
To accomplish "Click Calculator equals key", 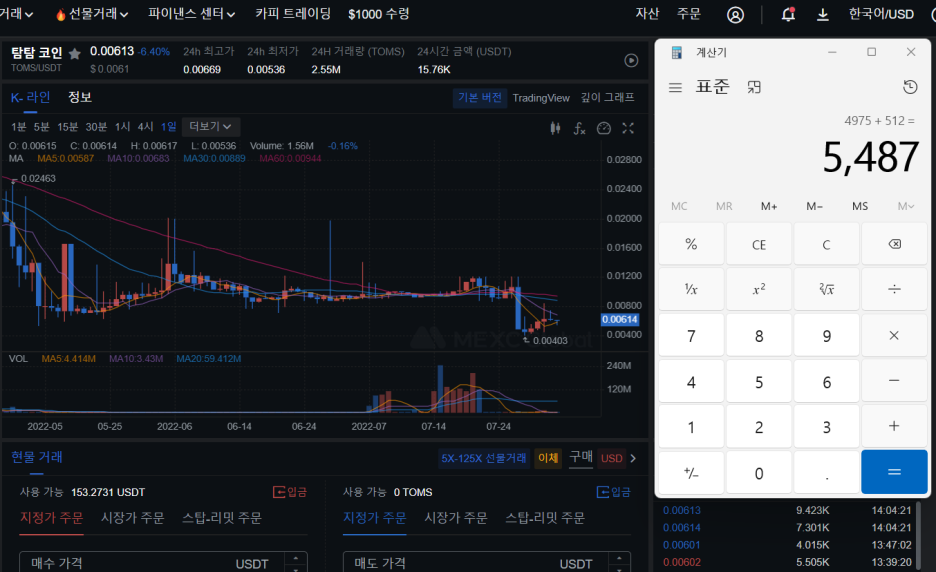I will [894, 472].
